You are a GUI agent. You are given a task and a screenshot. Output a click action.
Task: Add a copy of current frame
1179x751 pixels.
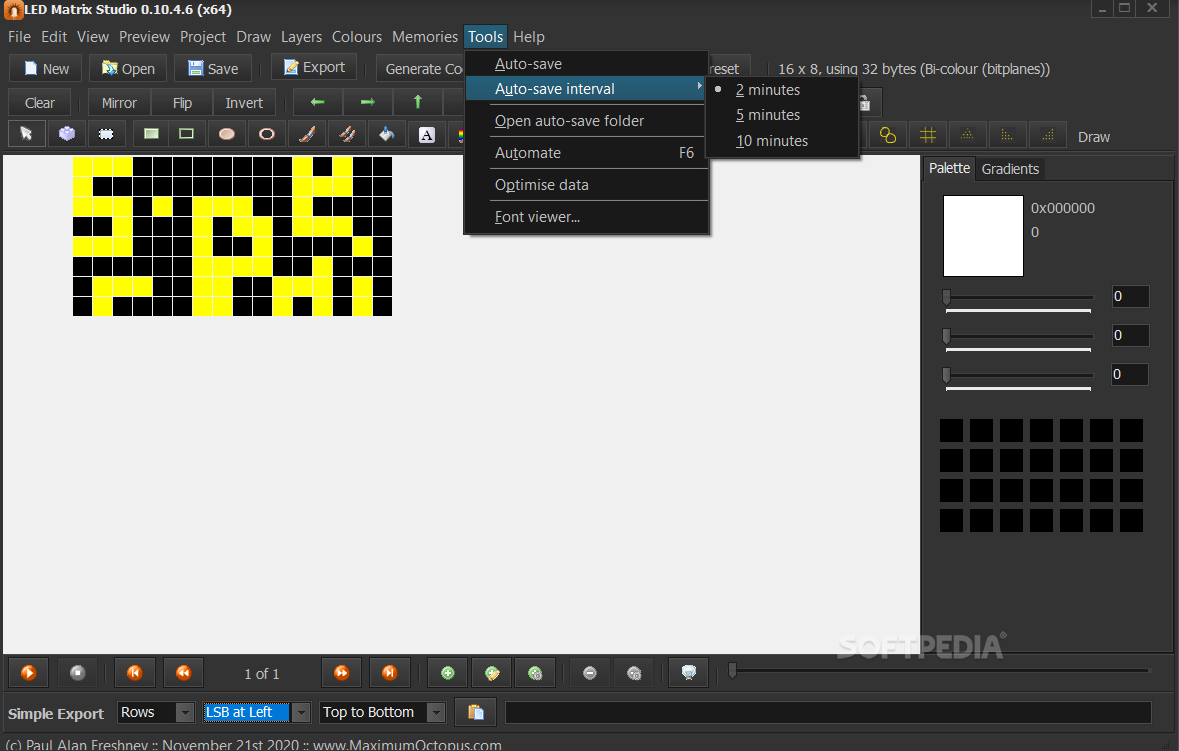click(x=492, y=673)
